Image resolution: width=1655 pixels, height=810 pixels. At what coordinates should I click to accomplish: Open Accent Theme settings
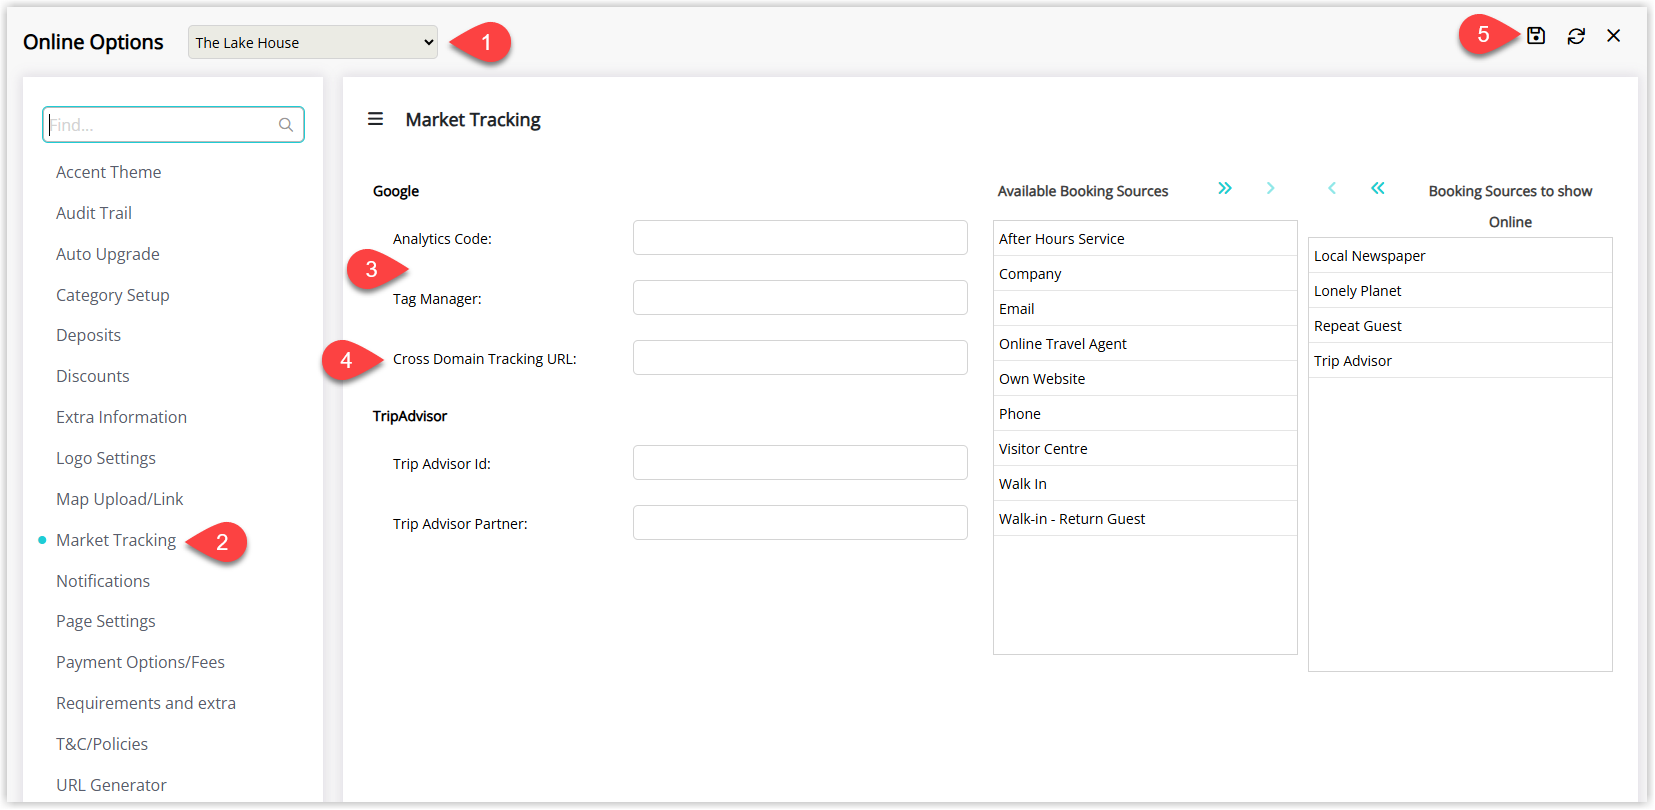108,172
